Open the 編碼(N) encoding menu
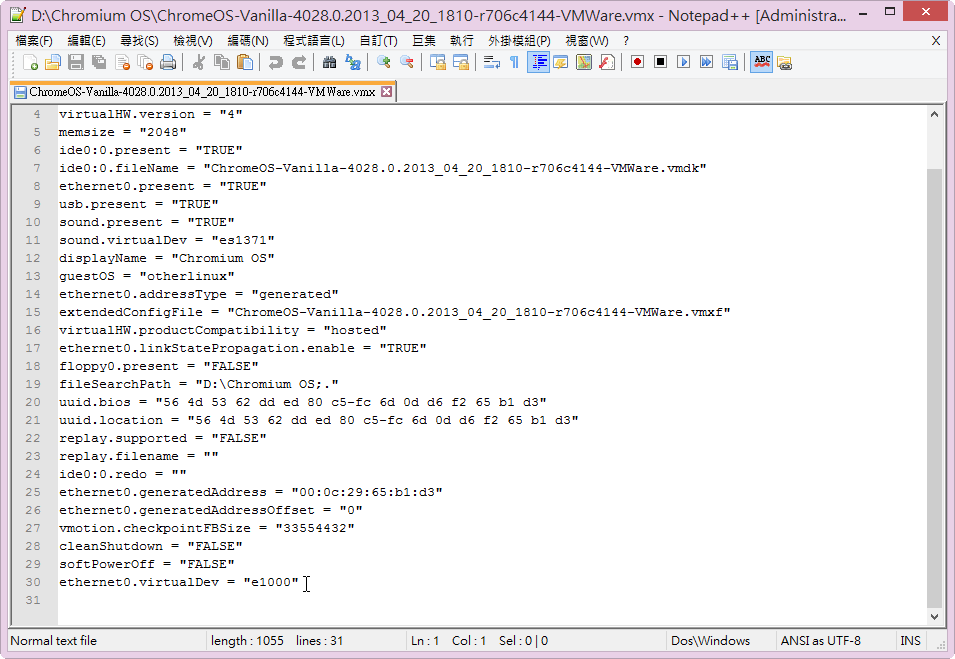 tap(247, 41)
